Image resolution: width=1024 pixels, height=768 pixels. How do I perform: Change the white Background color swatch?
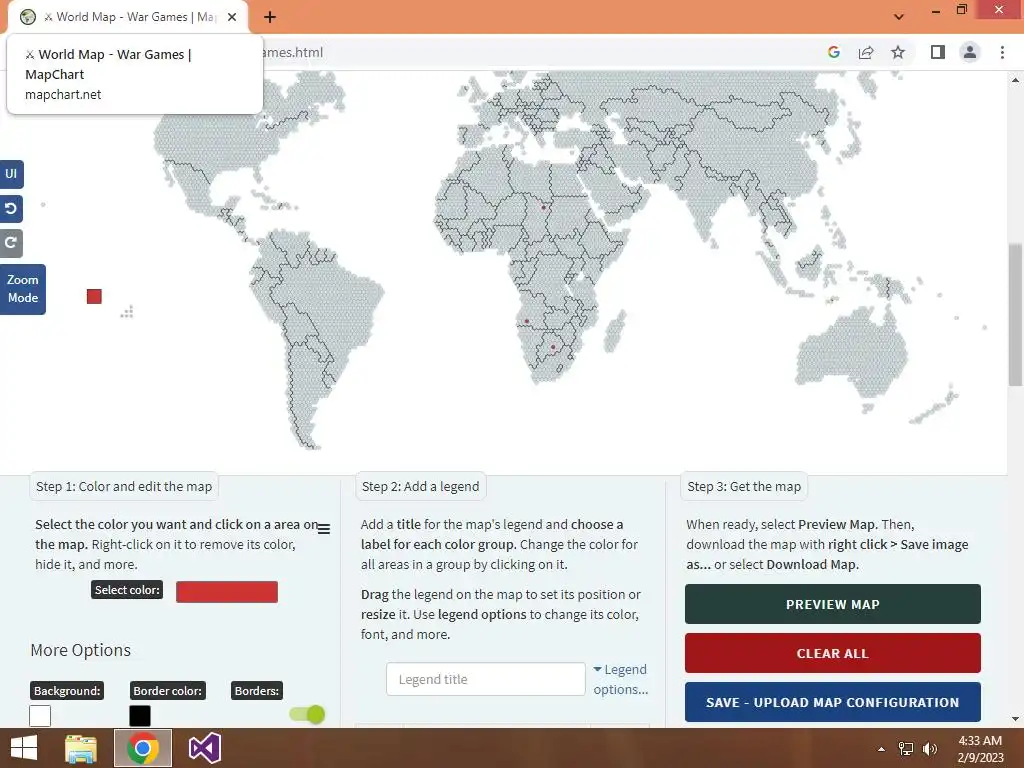(x=40, y=716)
